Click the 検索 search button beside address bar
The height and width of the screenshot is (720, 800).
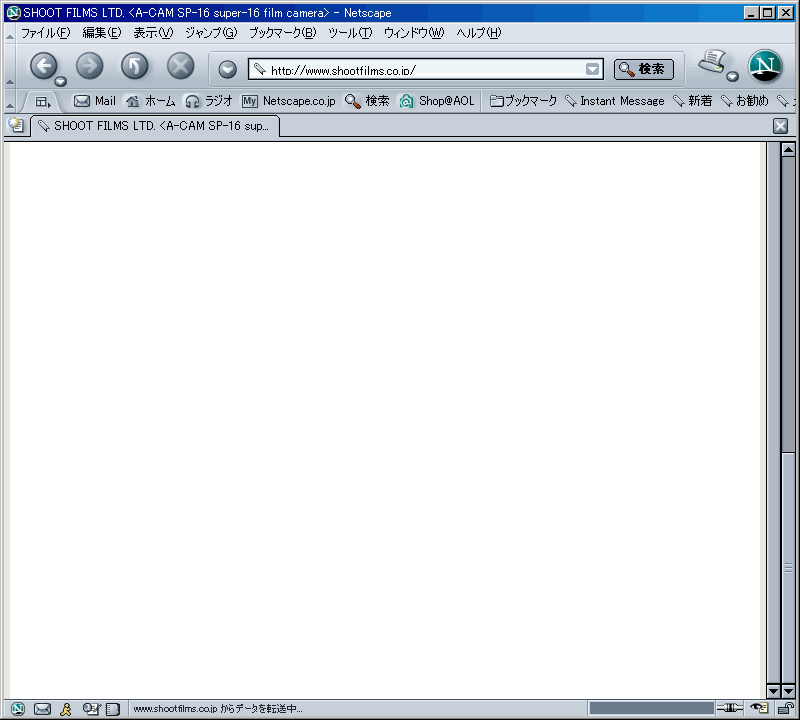click(x=643, y=69)
